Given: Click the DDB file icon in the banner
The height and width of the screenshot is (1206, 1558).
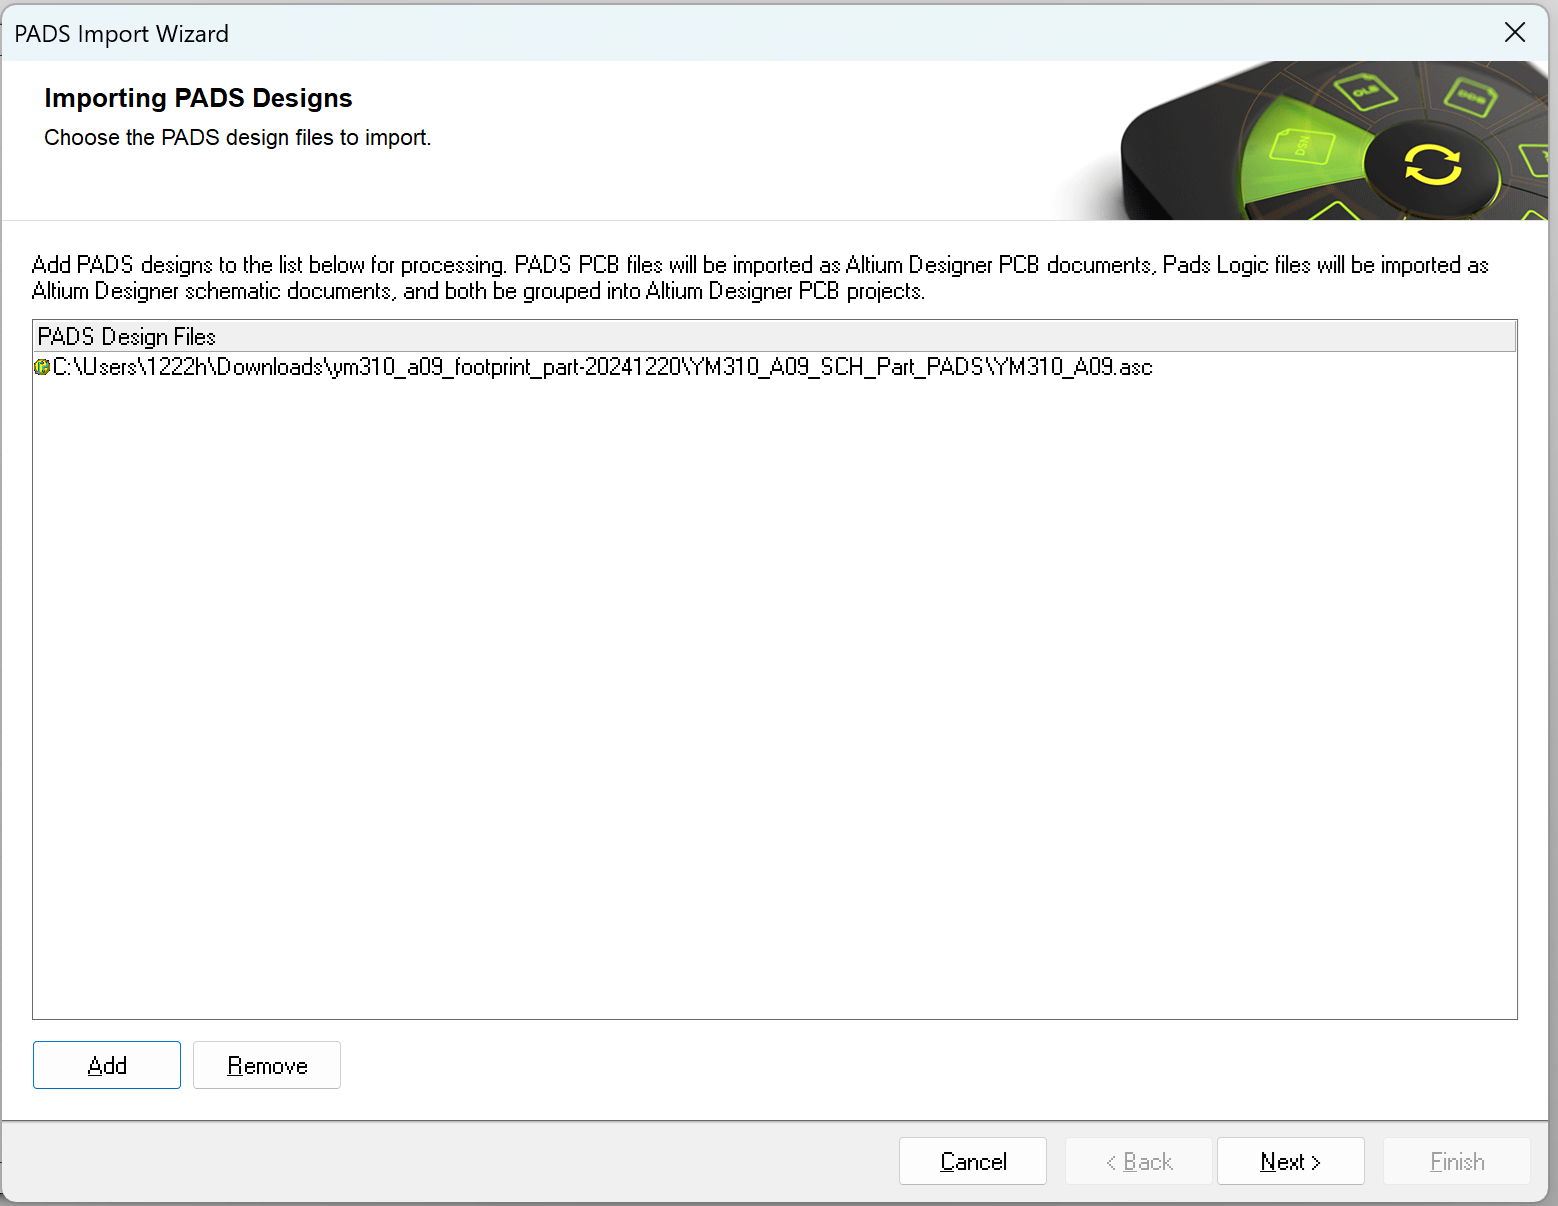Looking at the screenshot, I should coord(1470,97).
